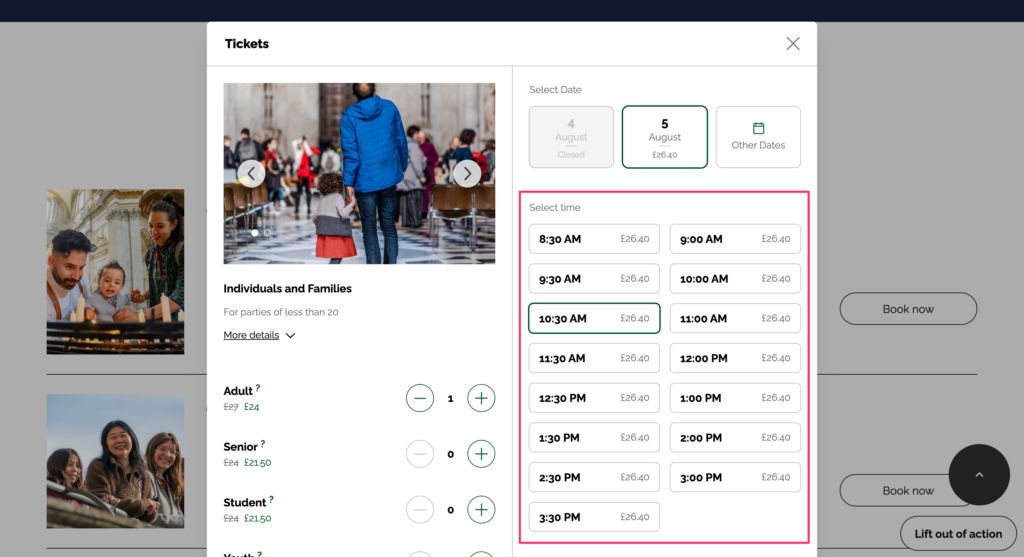Screen dimensions: 1024x557
Task: Click Adult discounted price £24
Action: (x=251, y=407)
